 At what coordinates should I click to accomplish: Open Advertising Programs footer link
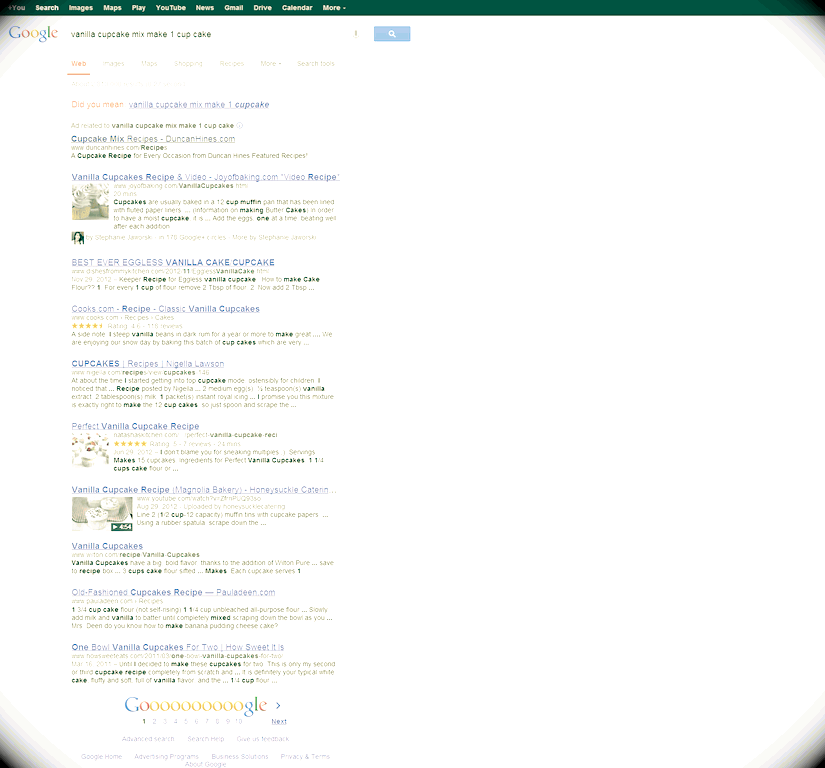coord(166,757)
